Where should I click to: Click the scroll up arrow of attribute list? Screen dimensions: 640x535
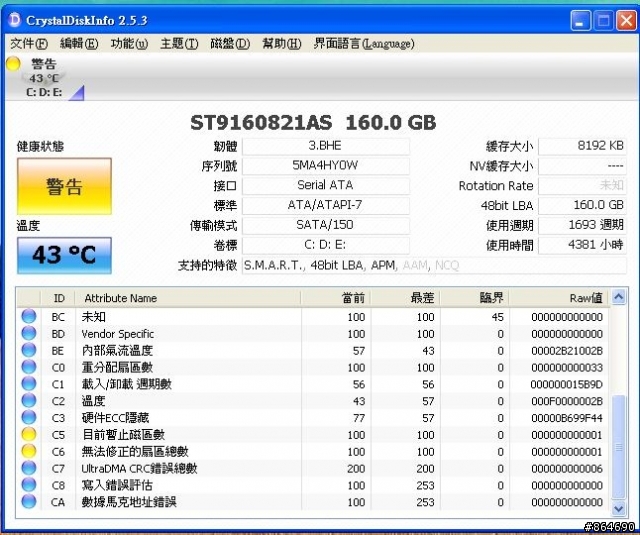(x=618, y=297)
